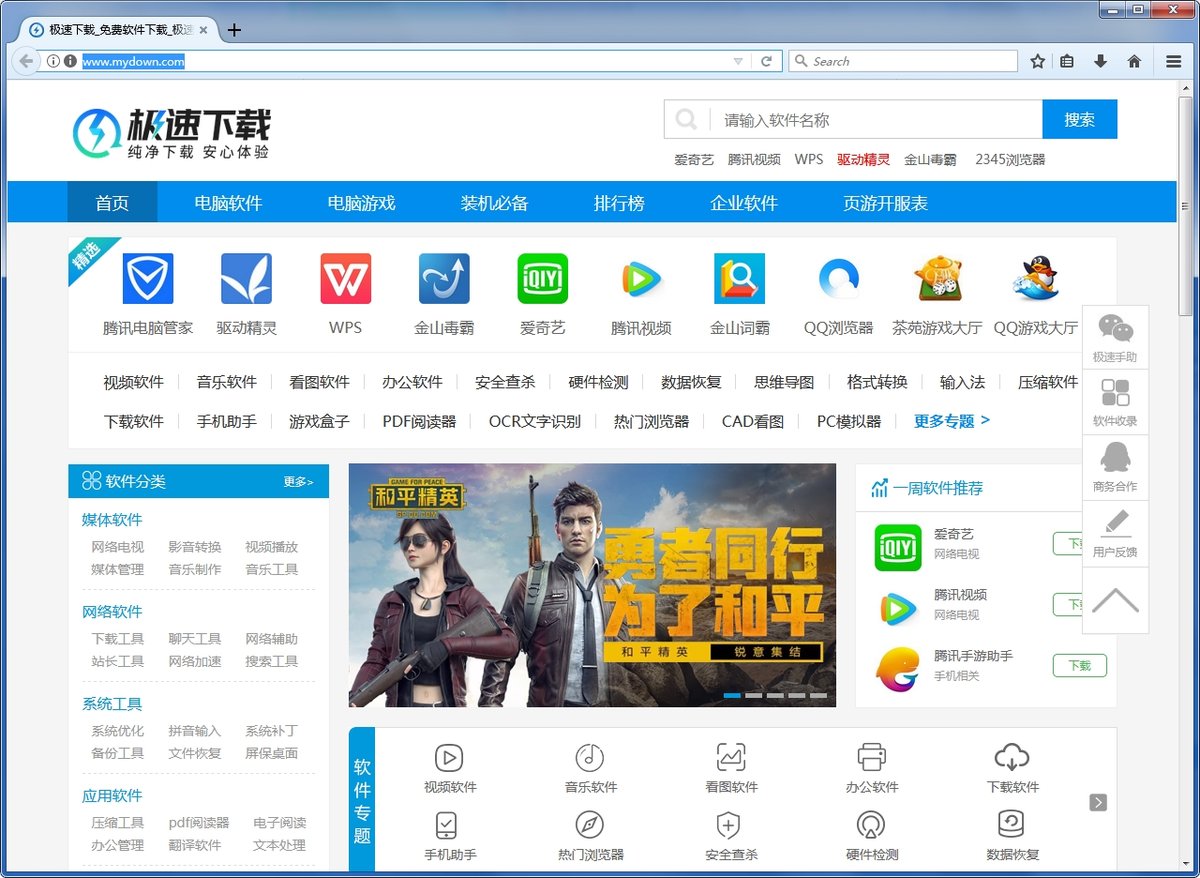This screenshot has width=1200, height=878.
Task: Open 腾讯电脑管家 from the featured apps row
Action: click(x=146, y=278)
